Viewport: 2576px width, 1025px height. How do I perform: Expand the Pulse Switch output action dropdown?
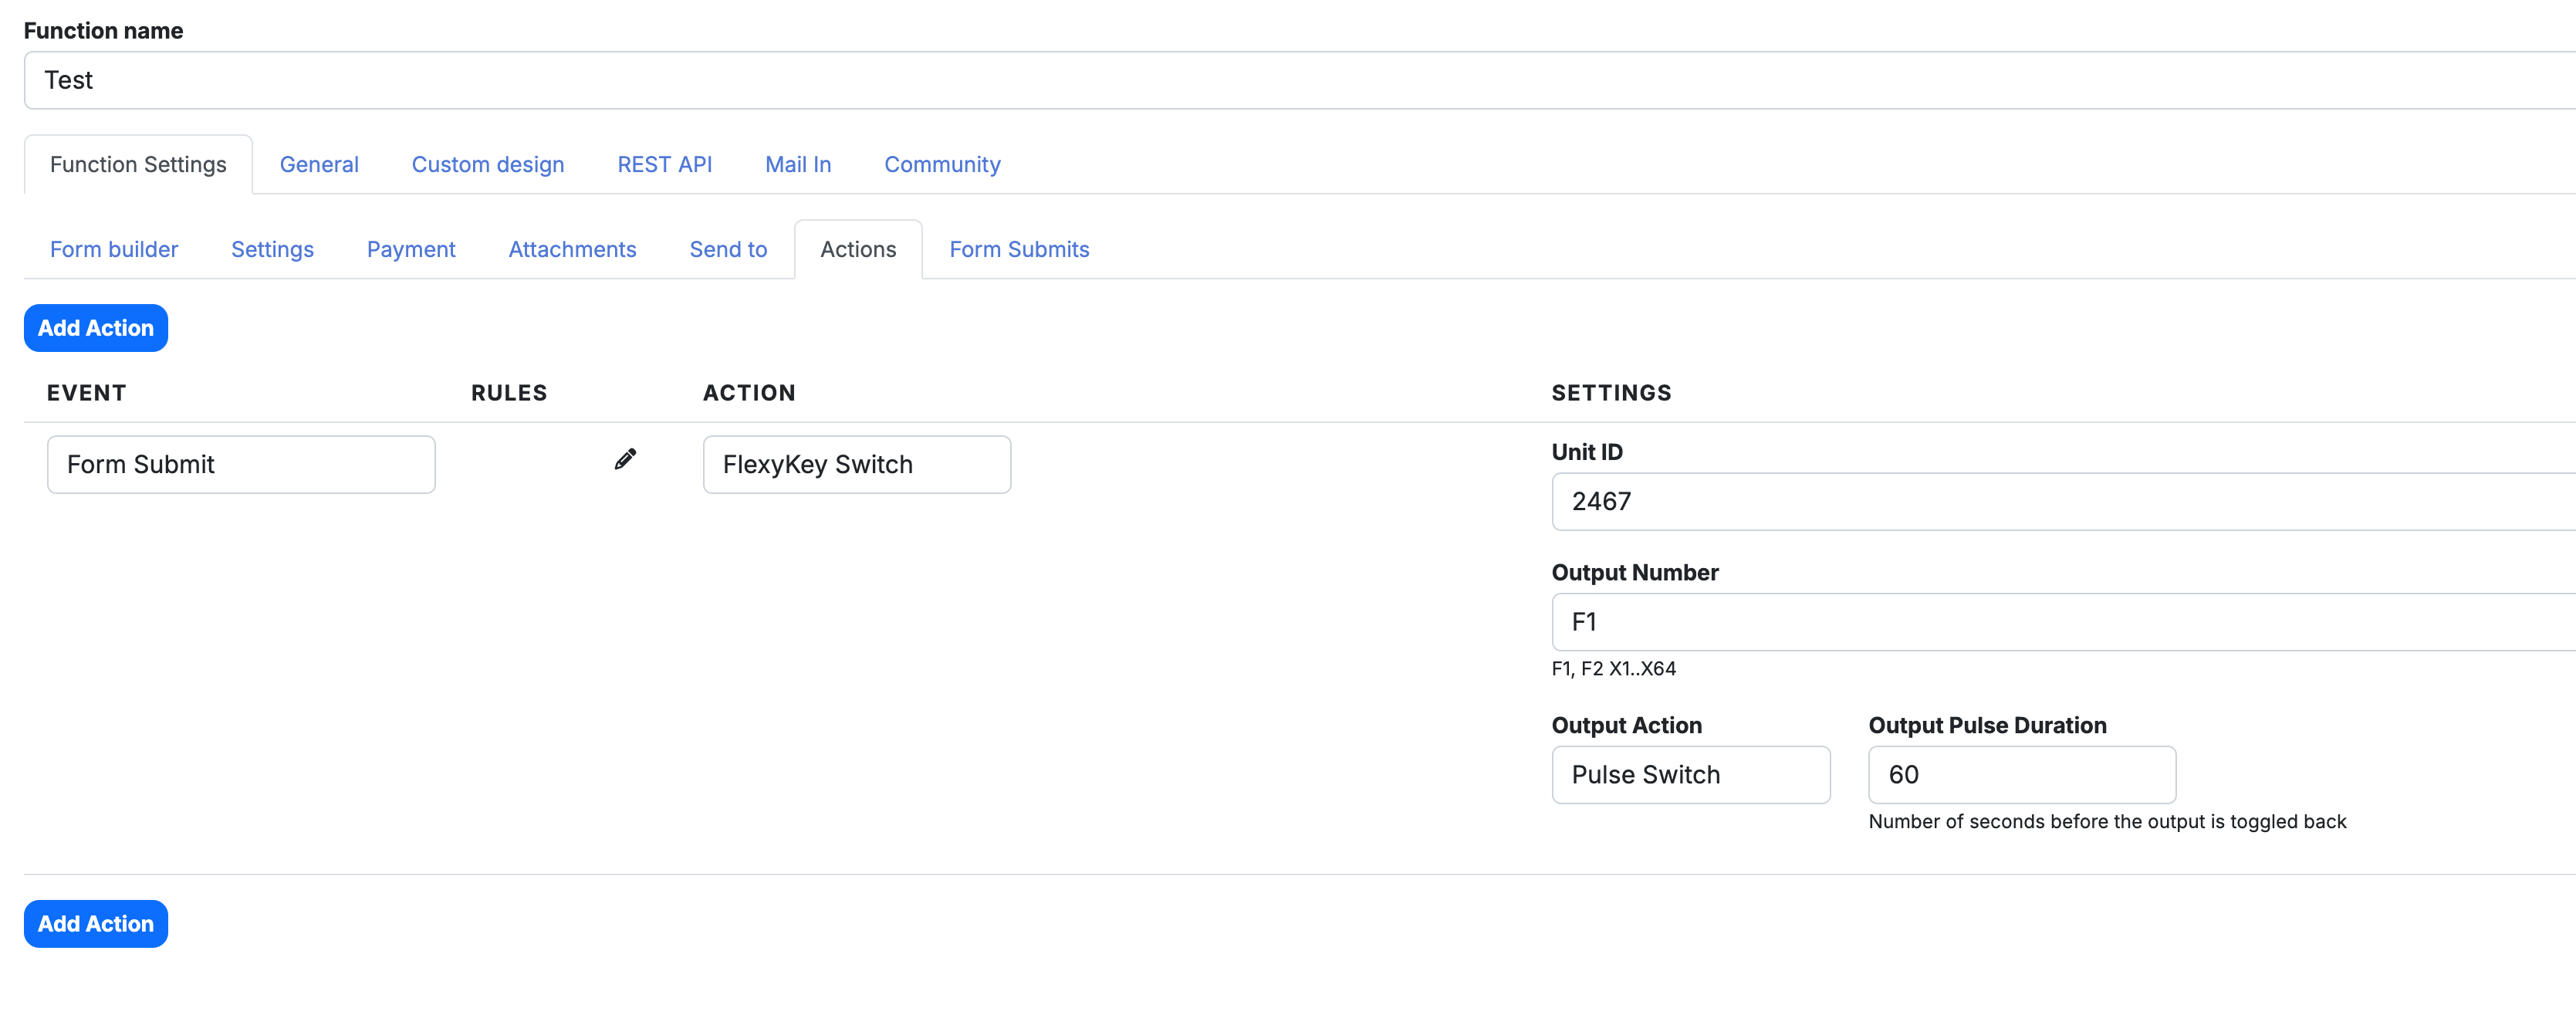(x=1690, y=774)
